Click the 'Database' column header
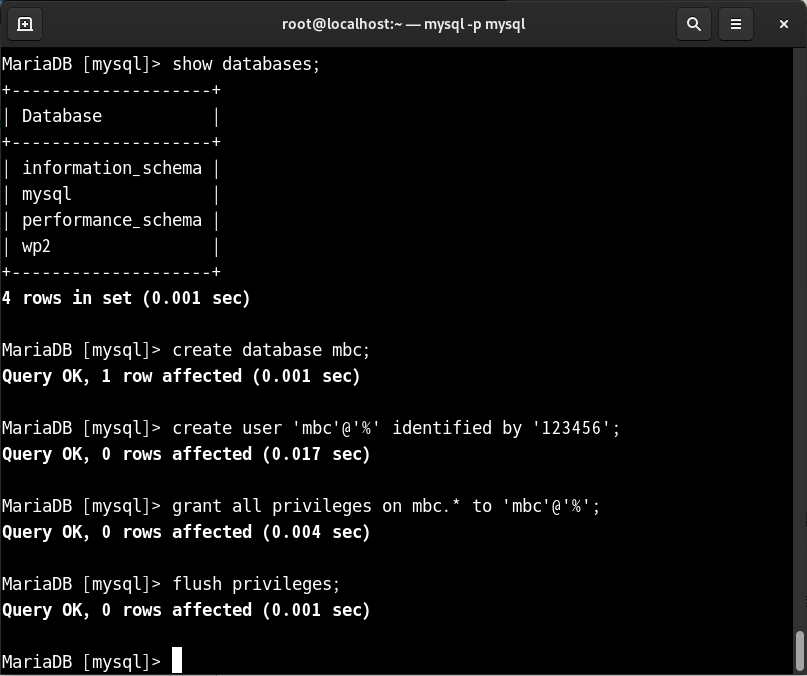 point(62,116)
